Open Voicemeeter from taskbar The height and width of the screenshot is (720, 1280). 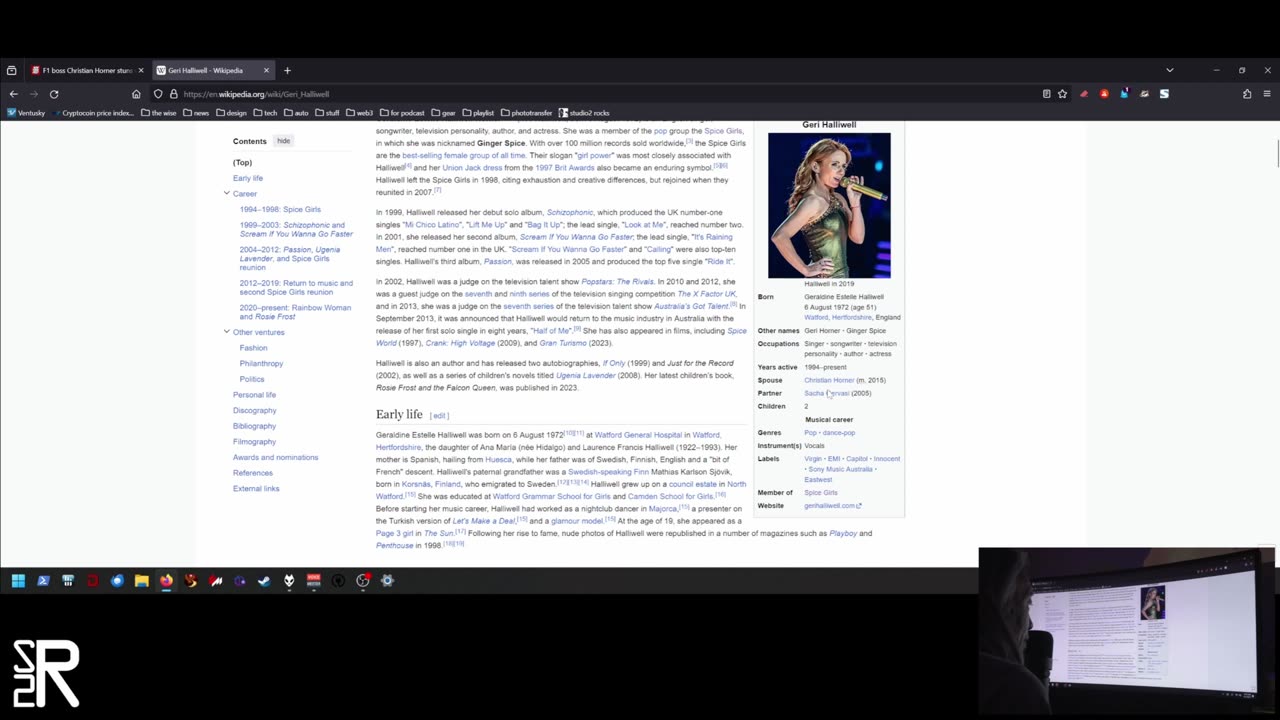(313, 580)
